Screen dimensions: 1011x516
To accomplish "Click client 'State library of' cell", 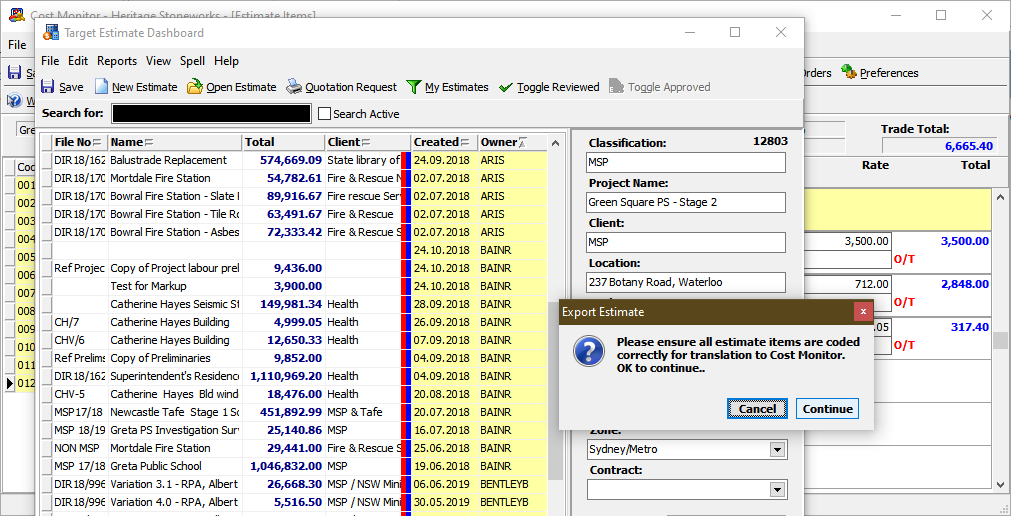I will pos(363,160).
